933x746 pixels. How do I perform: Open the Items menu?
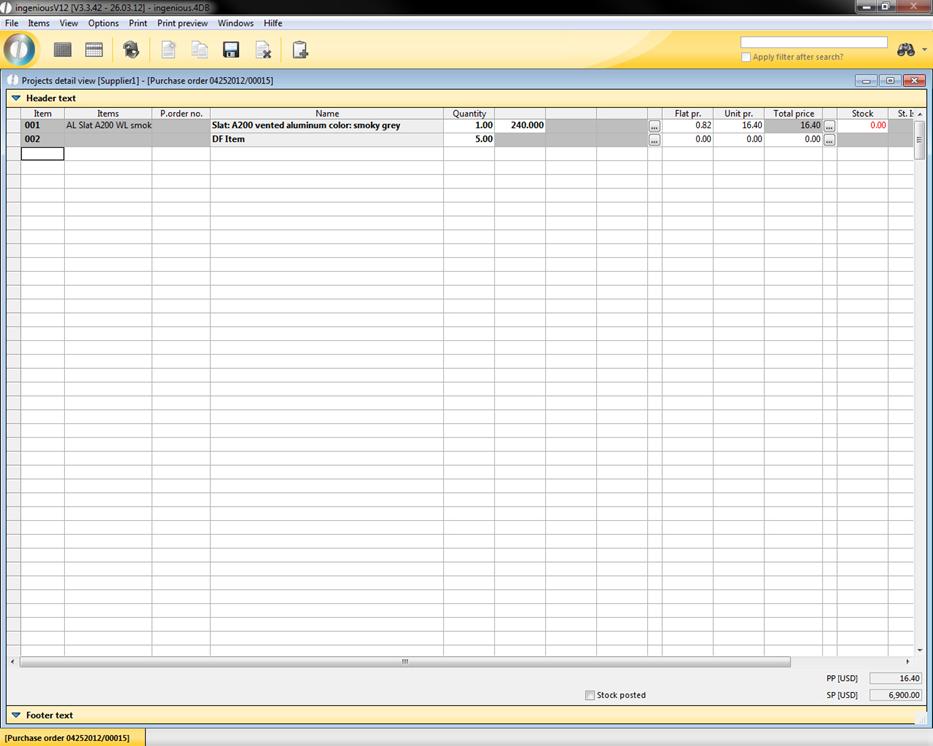tap(38, 23)
